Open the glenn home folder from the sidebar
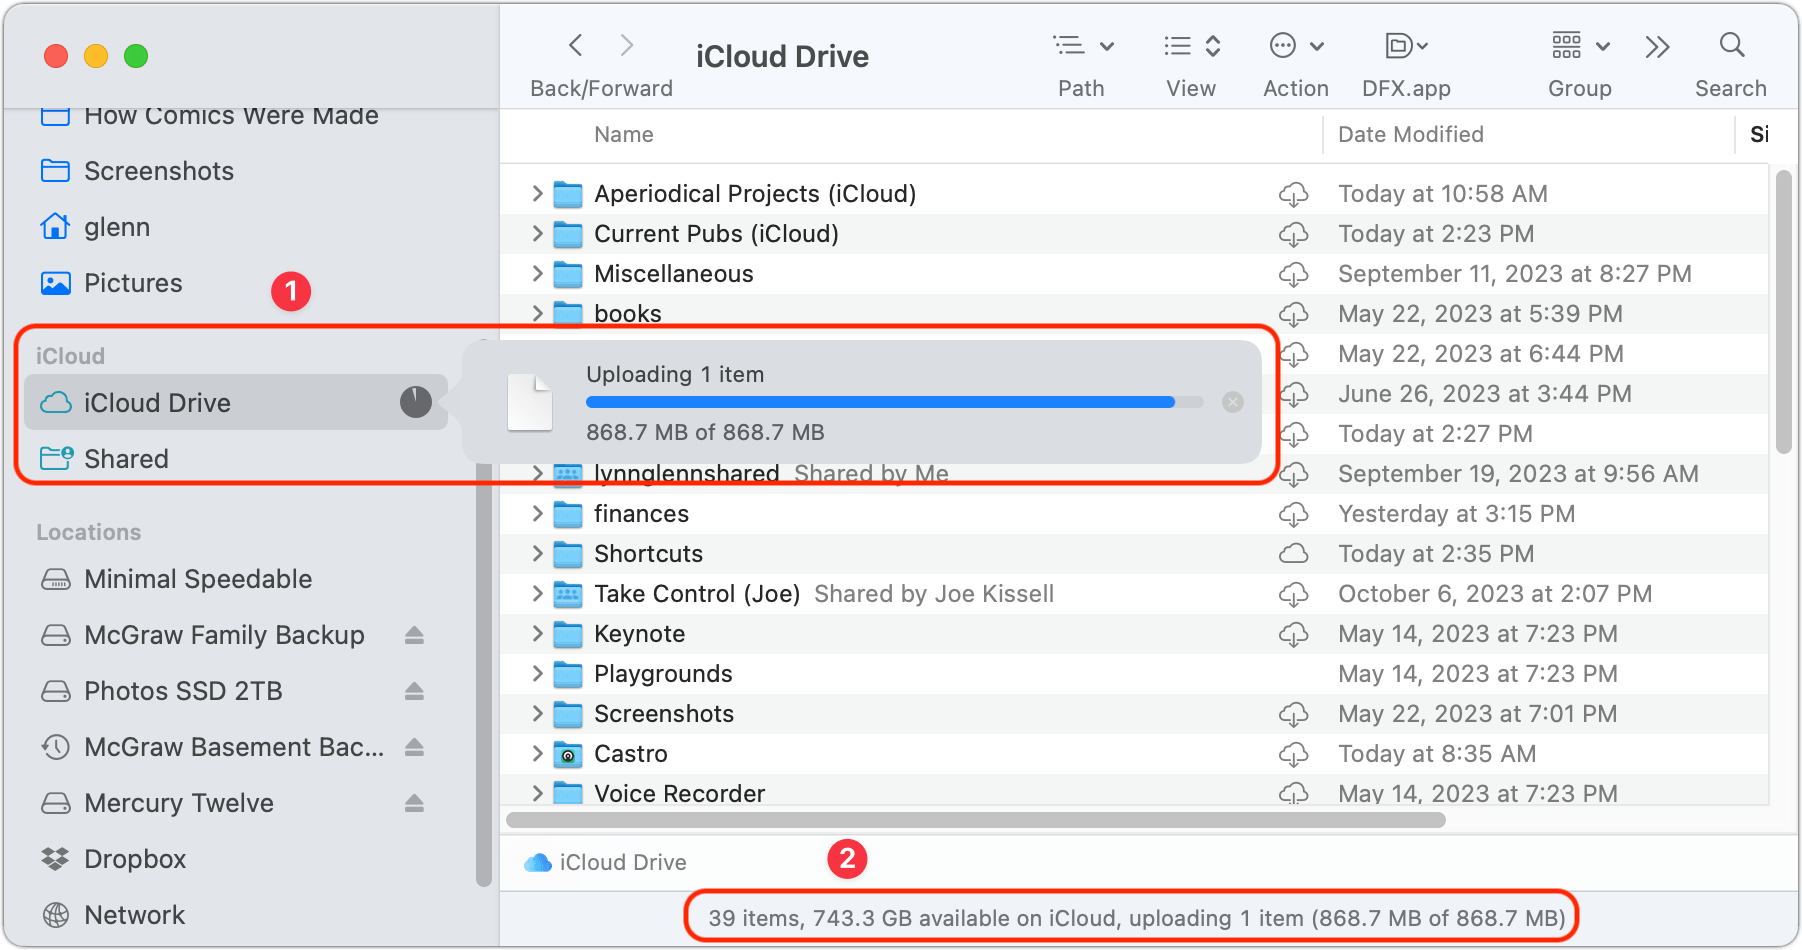The height and width of the screenshot is (950, 1802). 117,227
